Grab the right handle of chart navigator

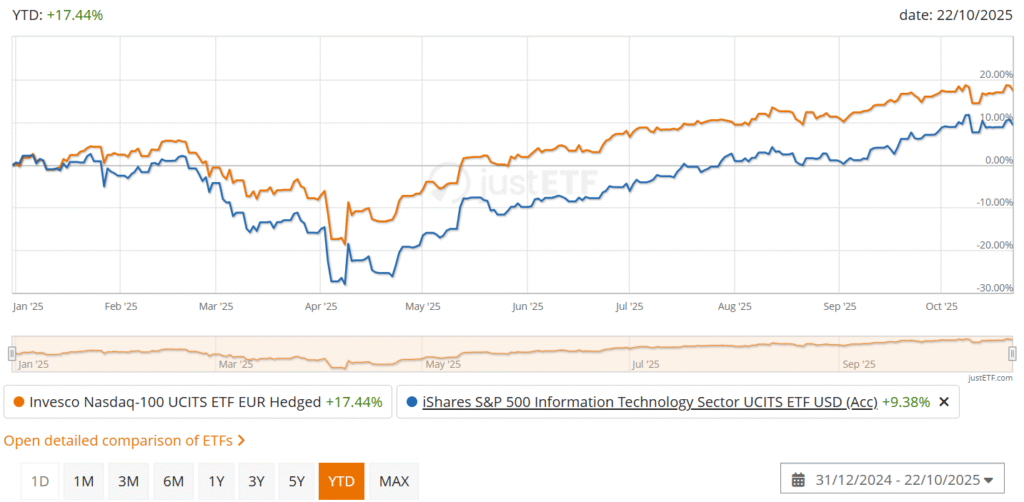tap(1012, 353)
